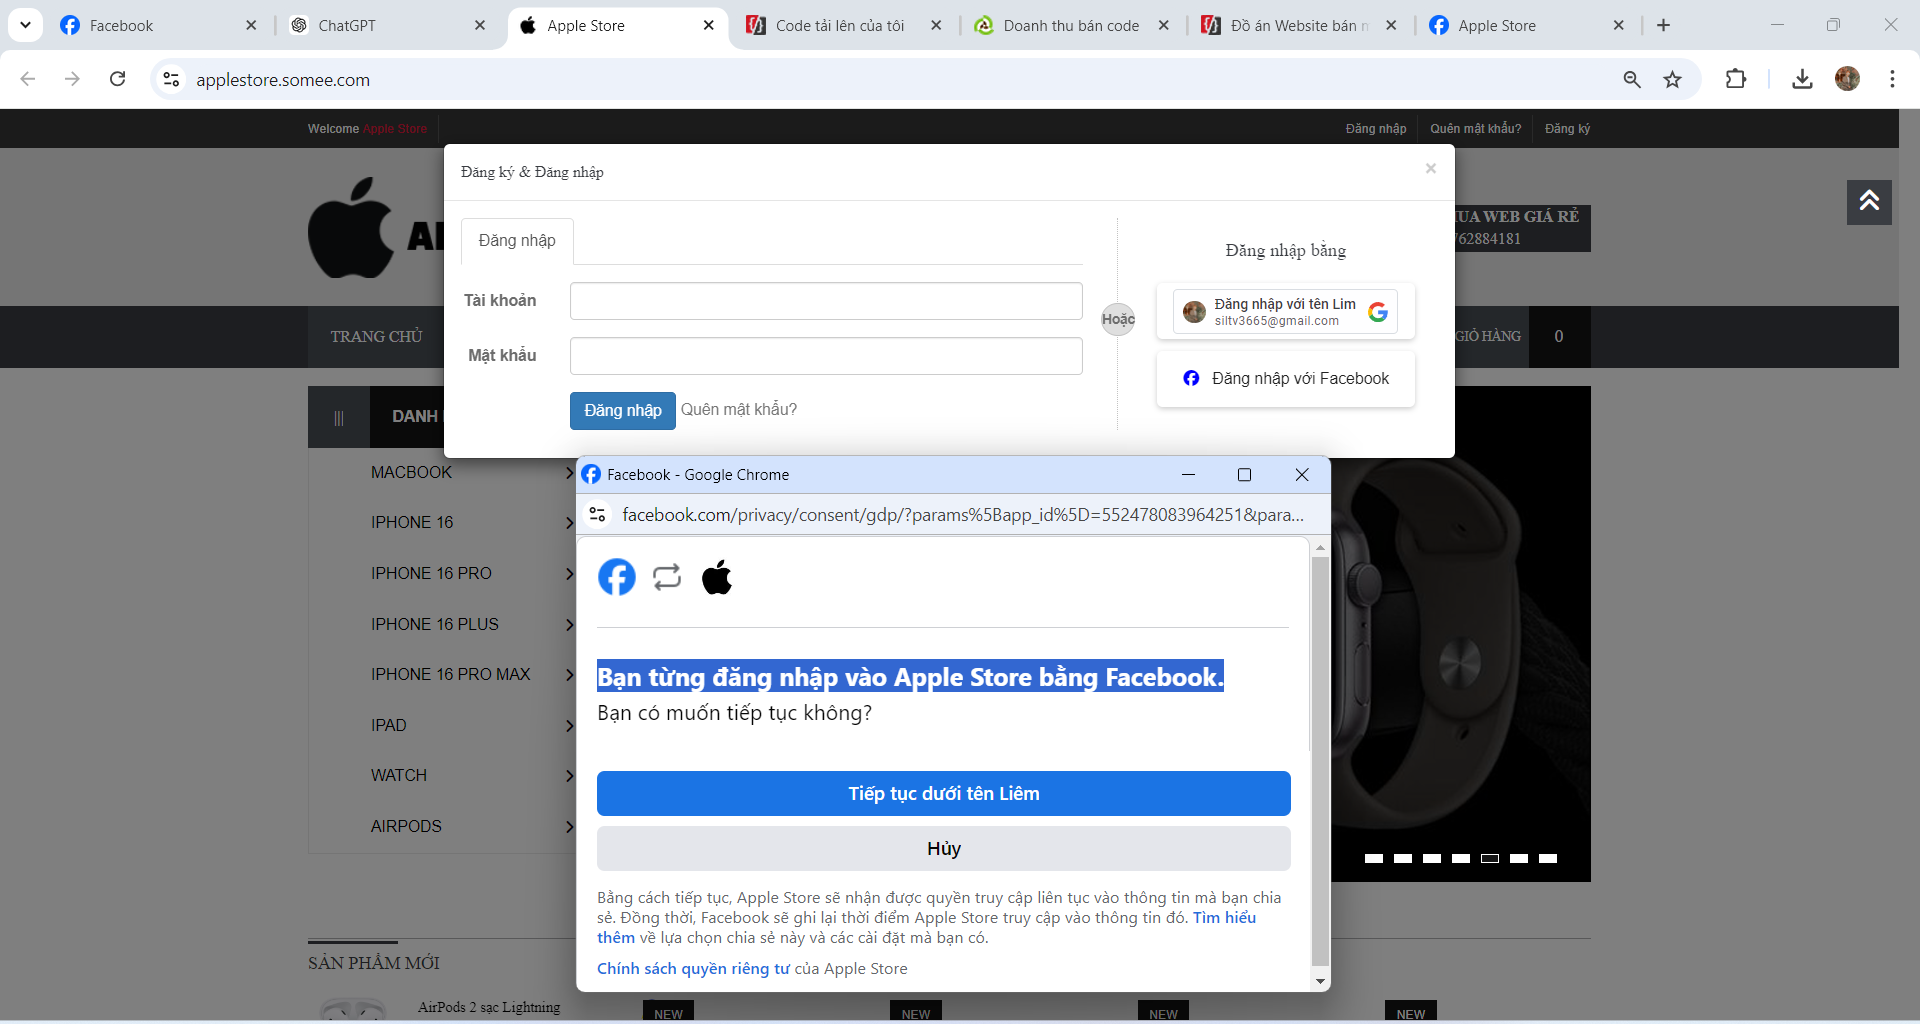
Task: Open the Chrome three-dot menu
Action: [1892, 79]
